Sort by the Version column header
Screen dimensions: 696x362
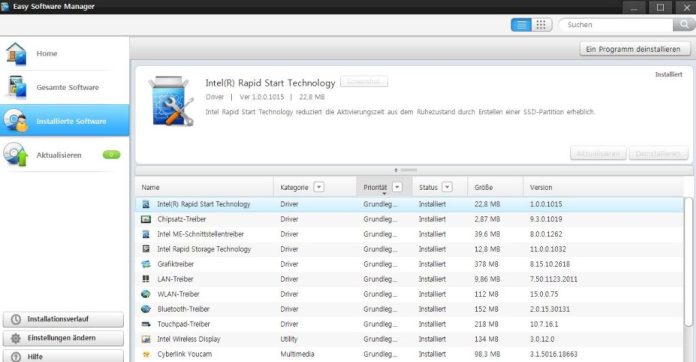coord(604,187)
